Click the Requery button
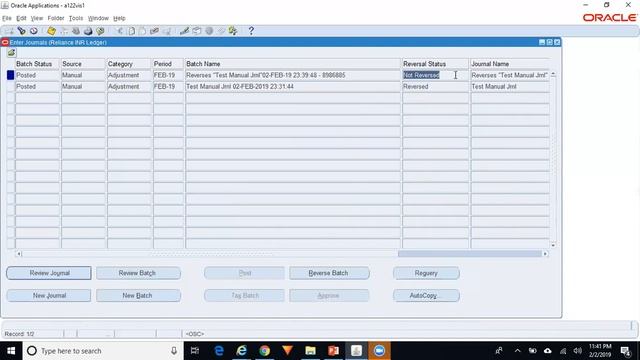The image size is (640, 360). [426, 273]
